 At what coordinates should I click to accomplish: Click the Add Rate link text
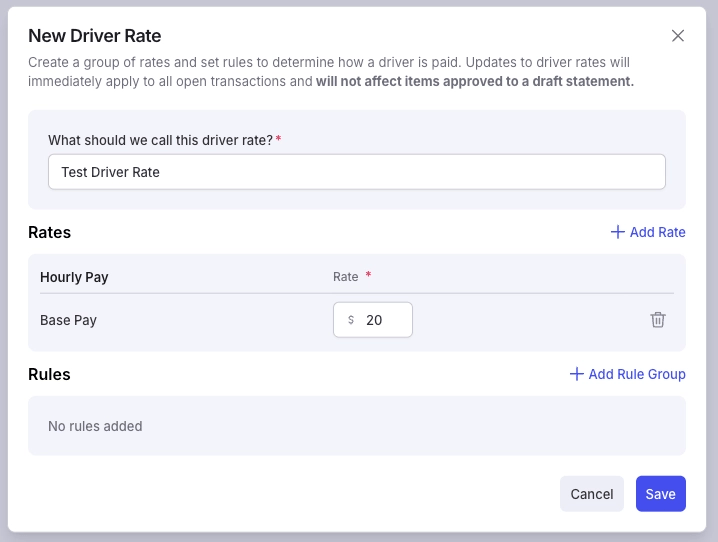pos(658,232)
